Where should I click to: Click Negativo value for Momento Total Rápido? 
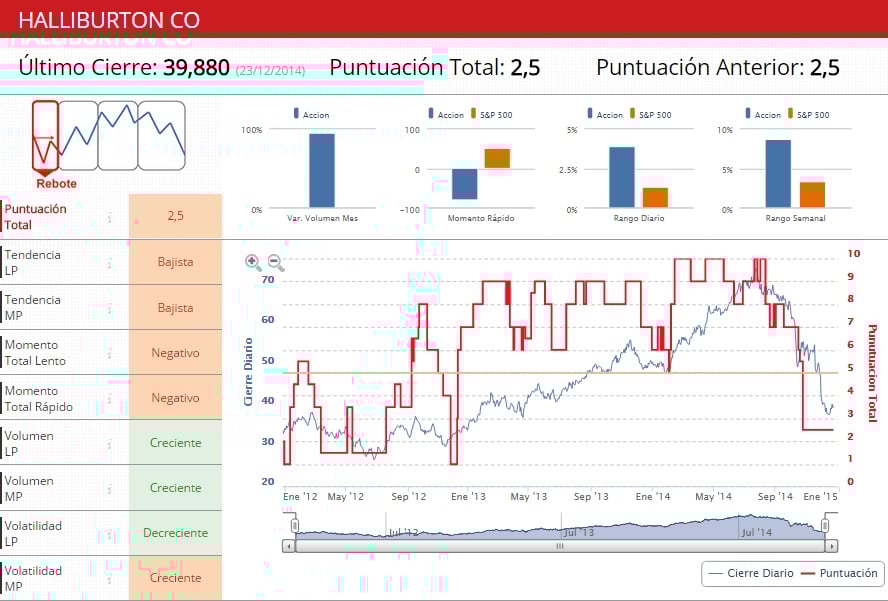[x=176, y=398]
